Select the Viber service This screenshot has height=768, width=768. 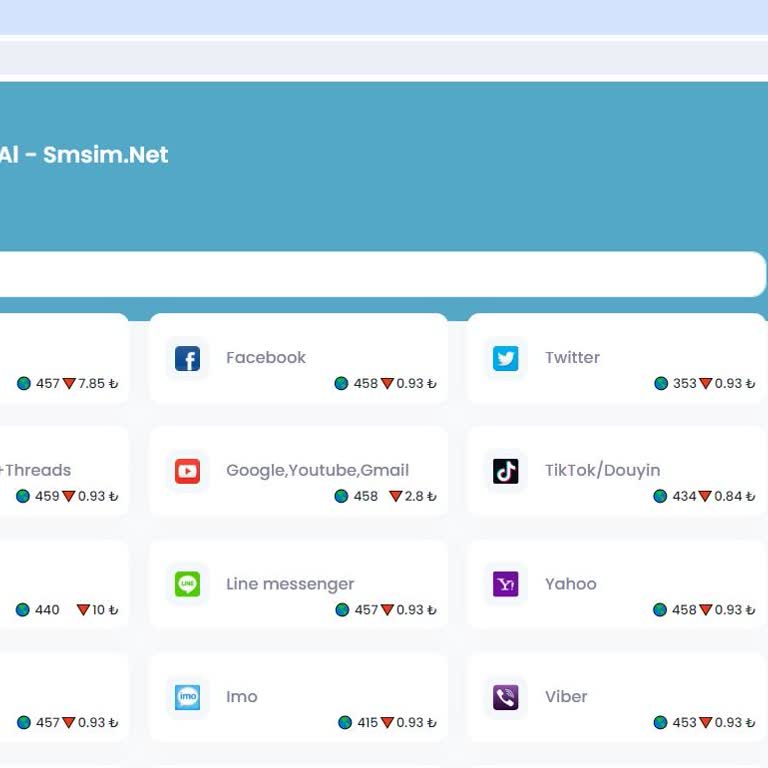point(617,697)
